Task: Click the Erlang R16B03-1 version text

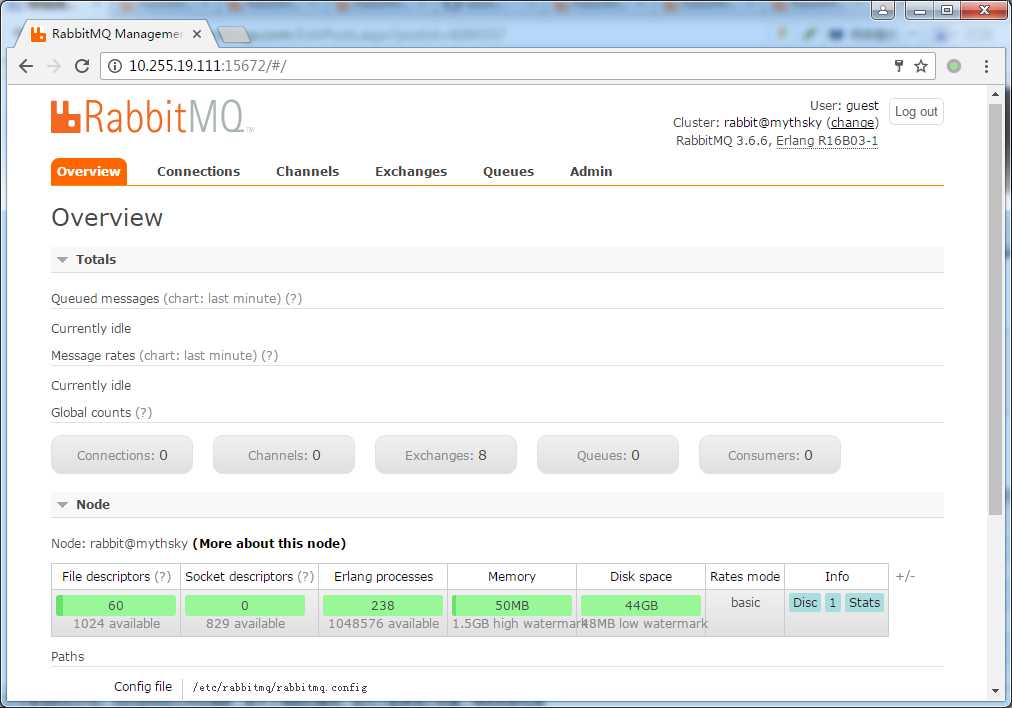Action: [827, 141]
